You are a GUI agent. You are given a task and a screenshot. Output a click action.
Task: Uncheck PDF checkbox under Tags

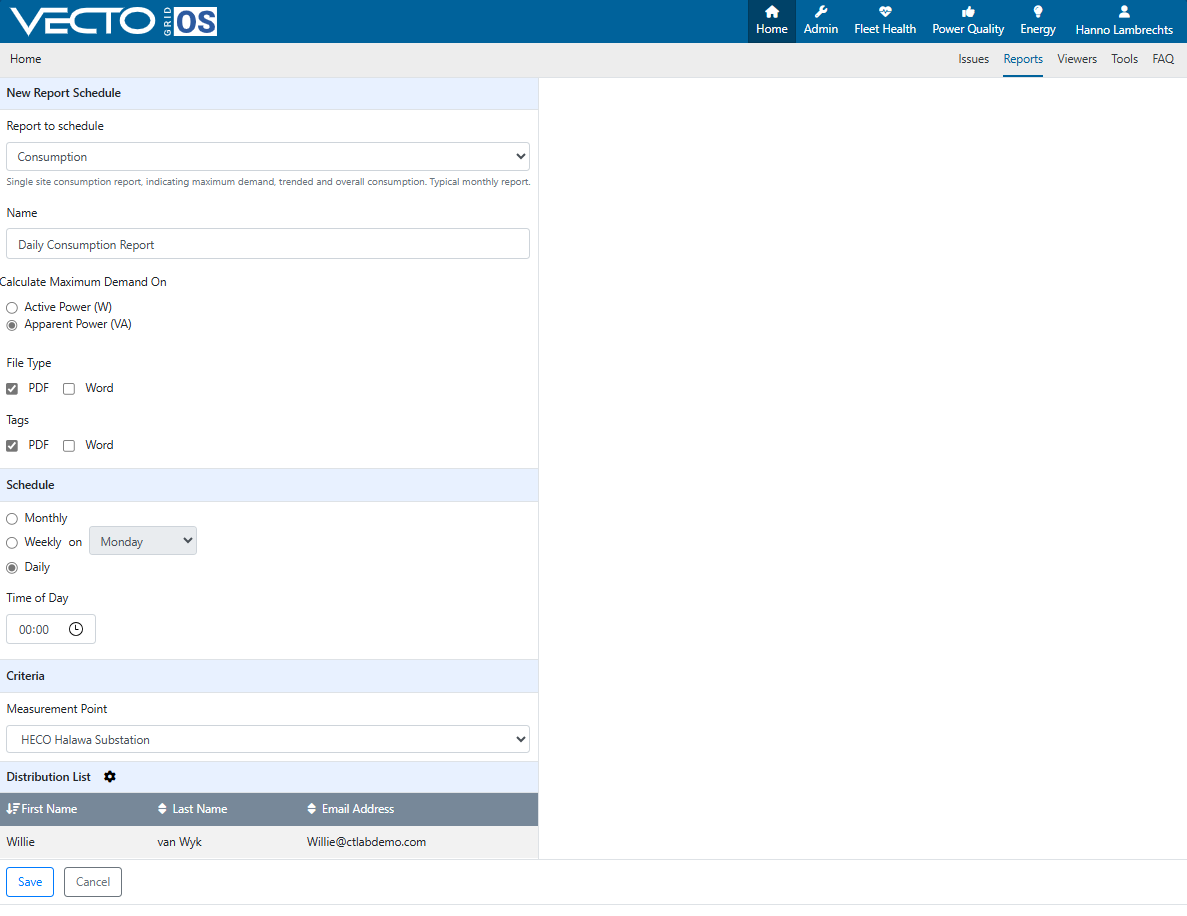pyautogui.click(x=12, y=446)
